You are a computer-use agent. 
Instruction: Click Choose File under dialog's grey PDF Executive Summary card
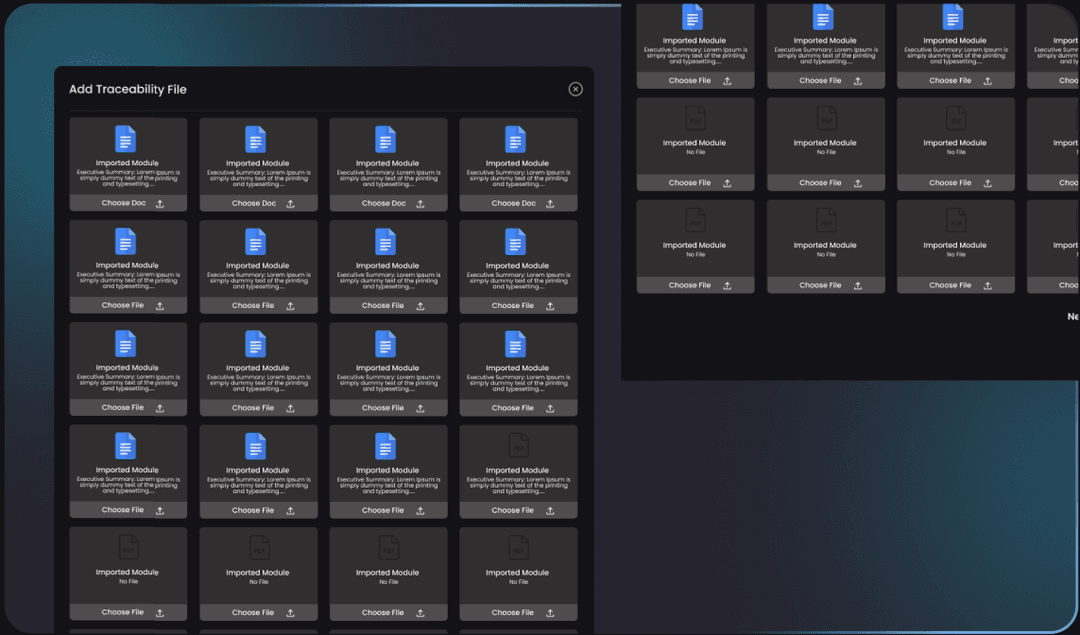(512, 510)
